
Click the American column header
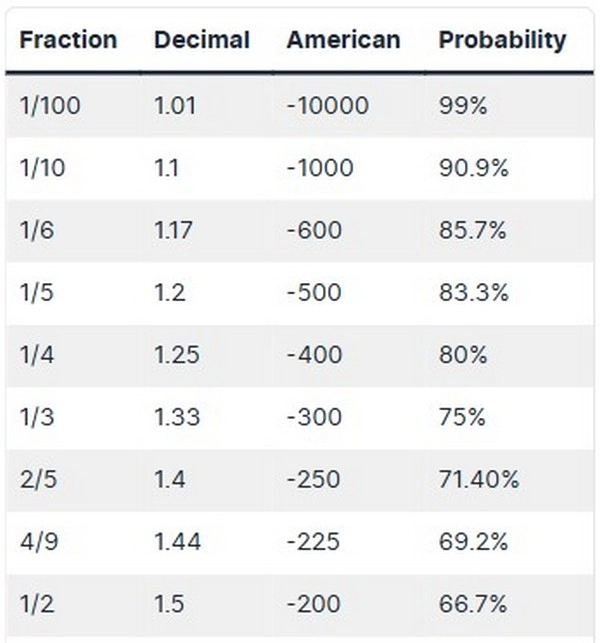[343, 40]
